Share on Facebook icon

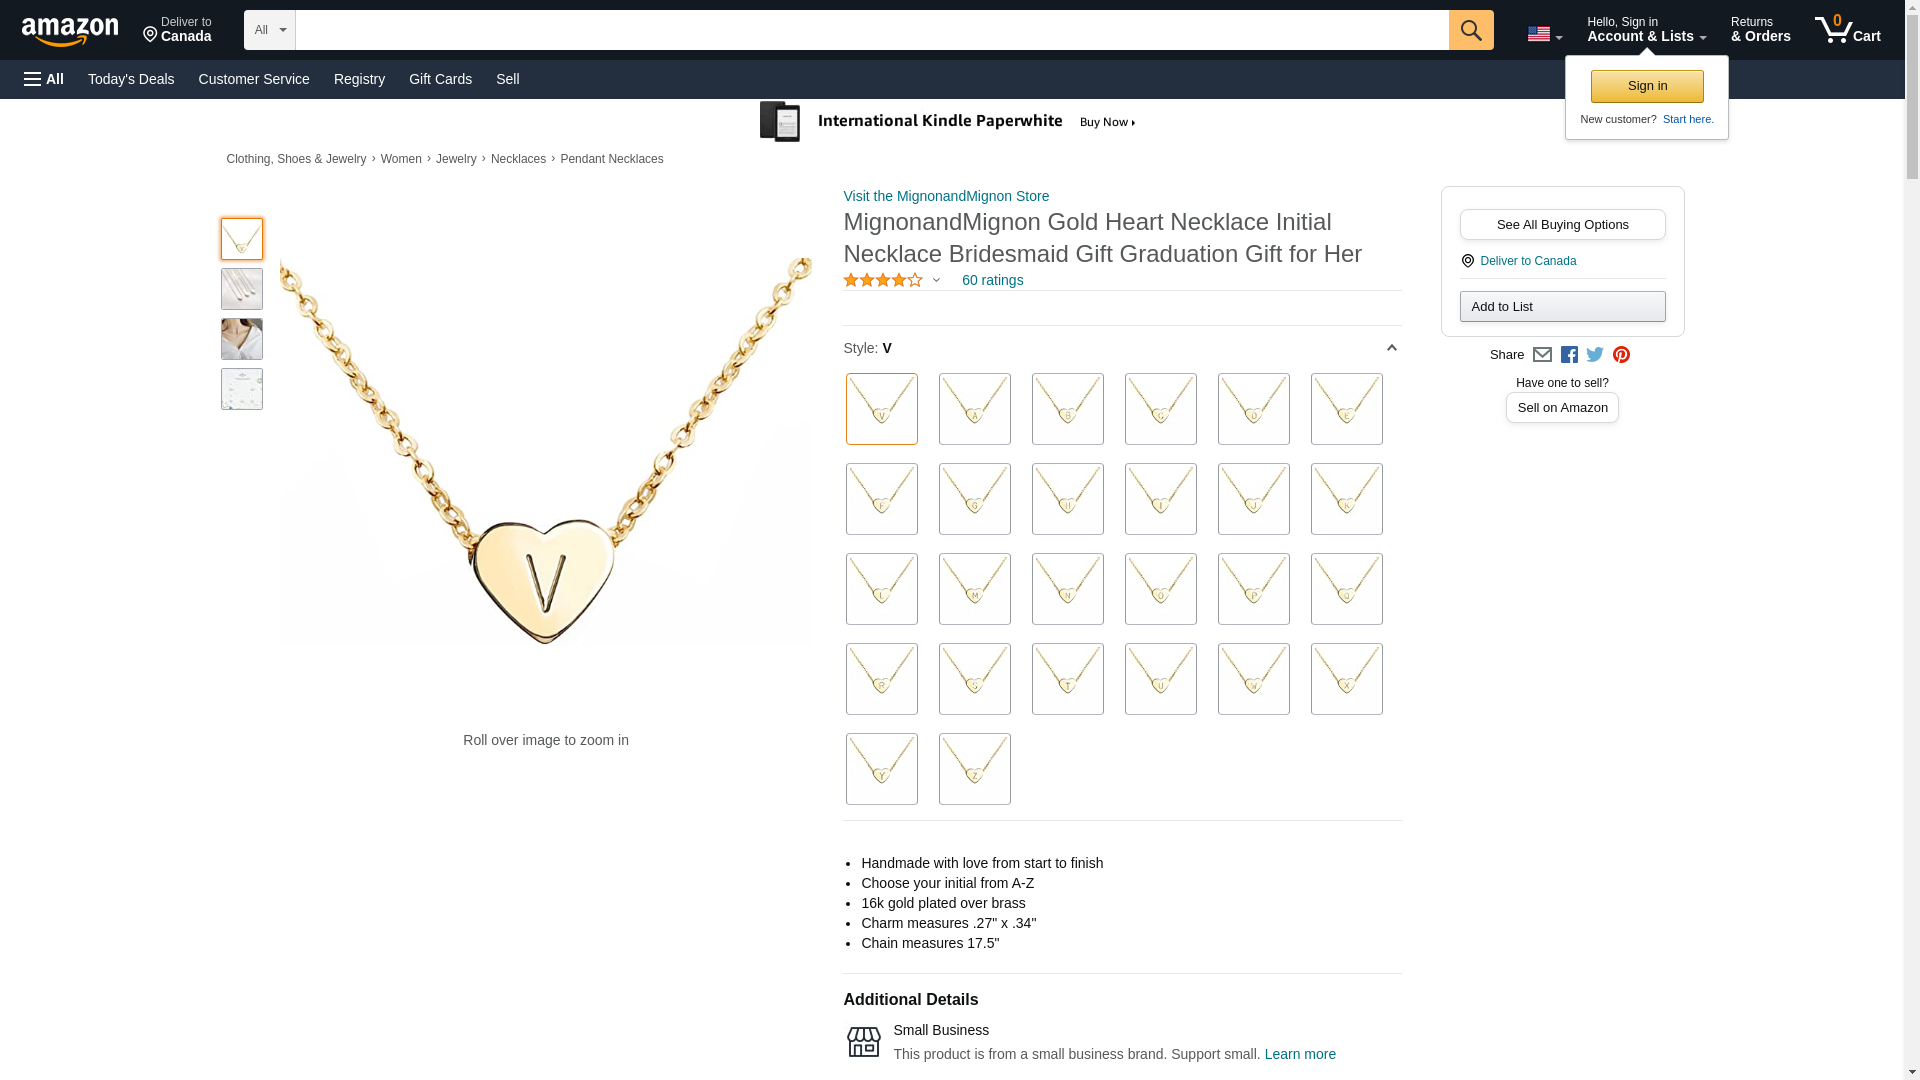(1569, 355)
